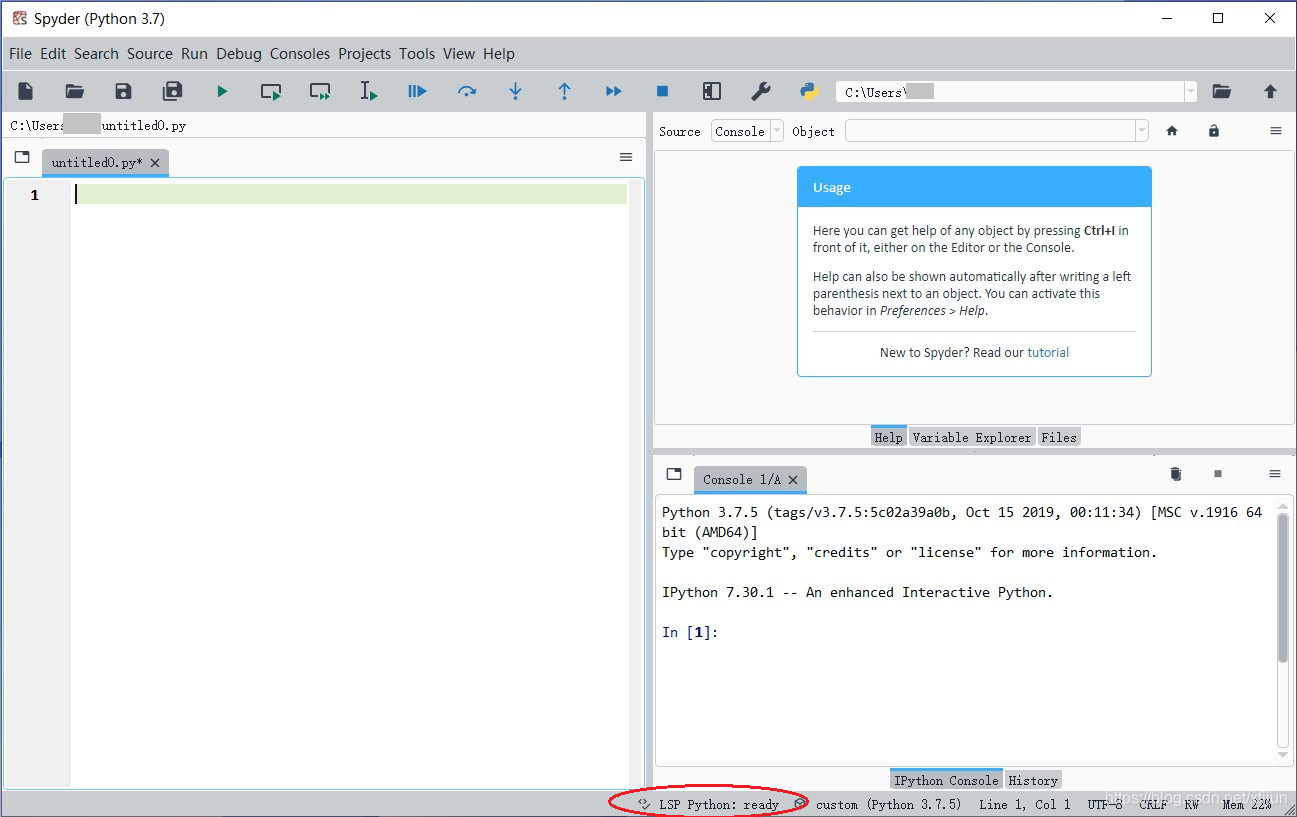This screenshot has height=817, width=1297.
Task: Open the Help menu
Action: (499, 54)
